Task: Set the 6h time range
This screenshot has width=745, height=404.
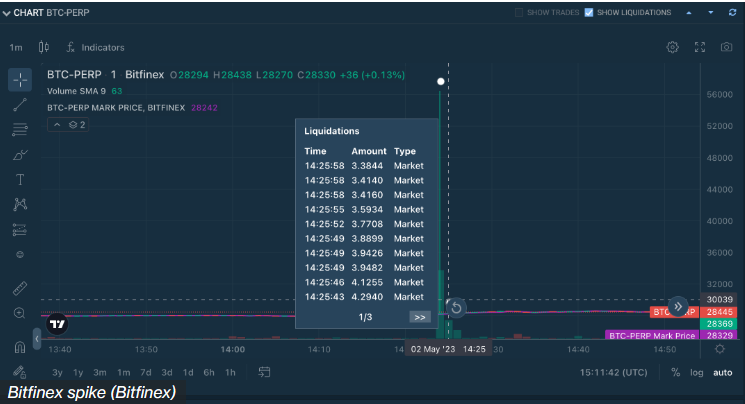Action: [x=209, y=373]
